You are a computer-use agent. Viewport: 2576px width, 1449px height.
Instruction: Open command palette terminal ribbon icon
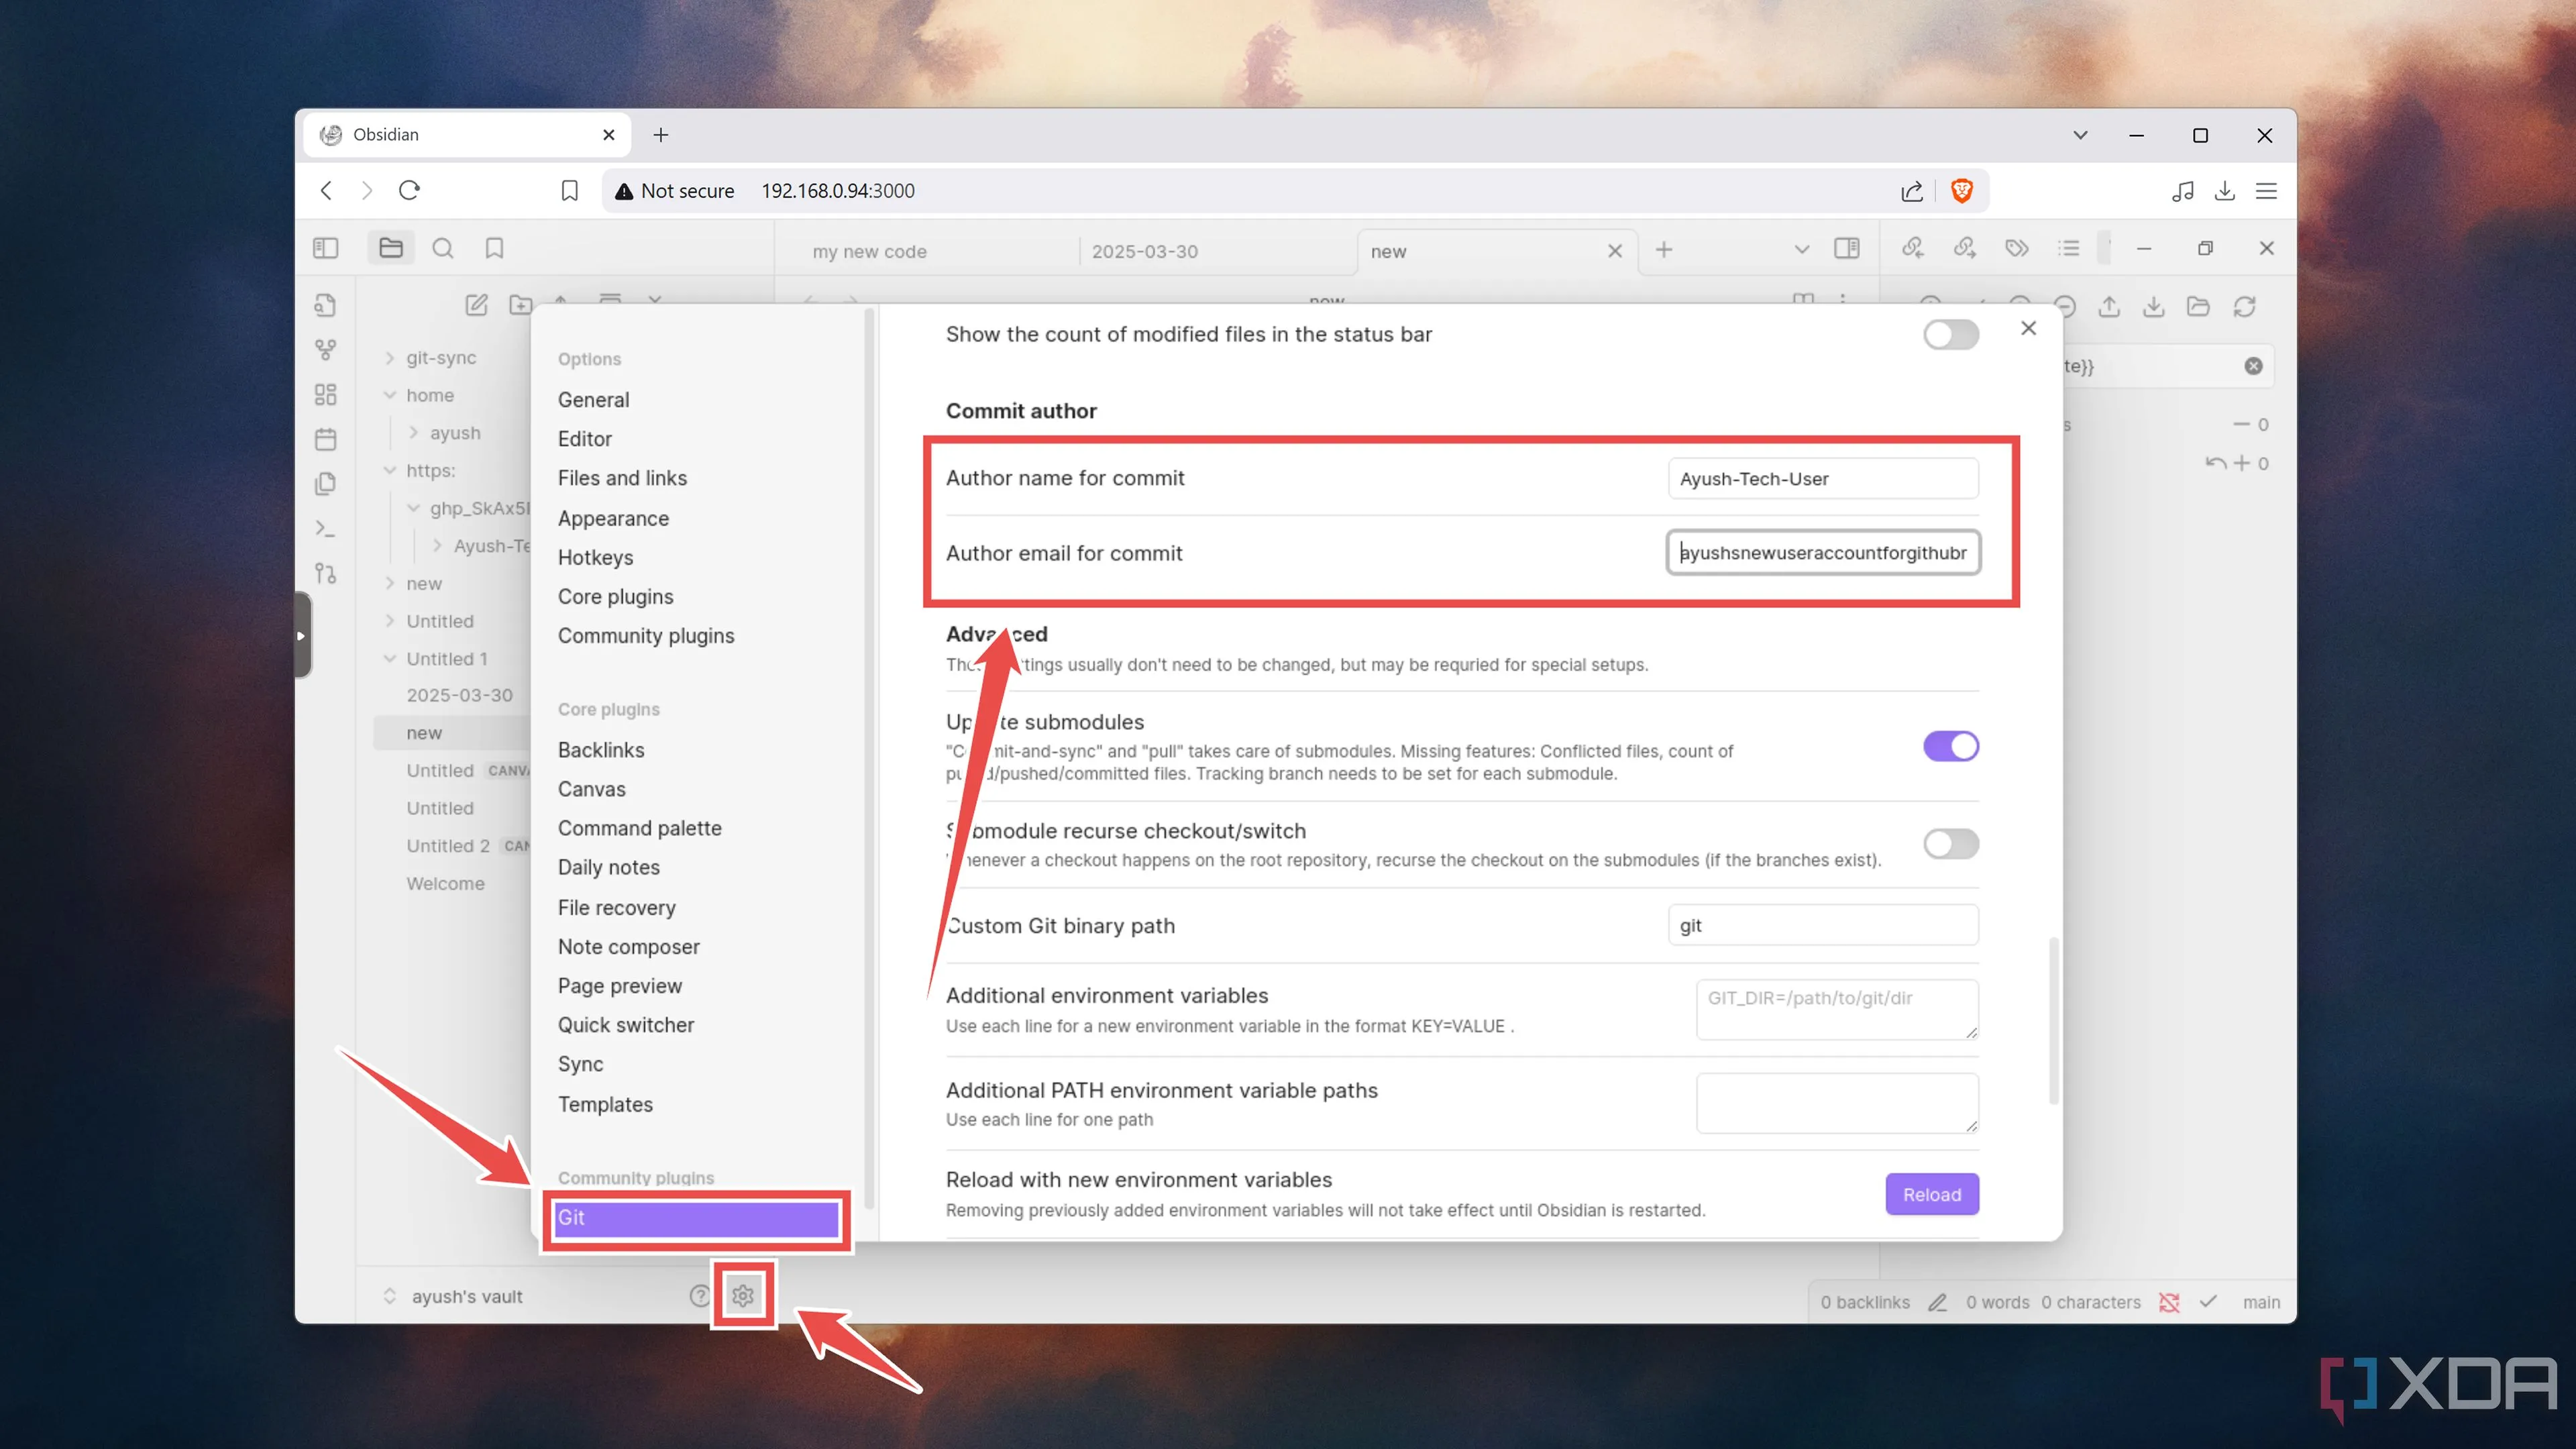pos(326,528)
